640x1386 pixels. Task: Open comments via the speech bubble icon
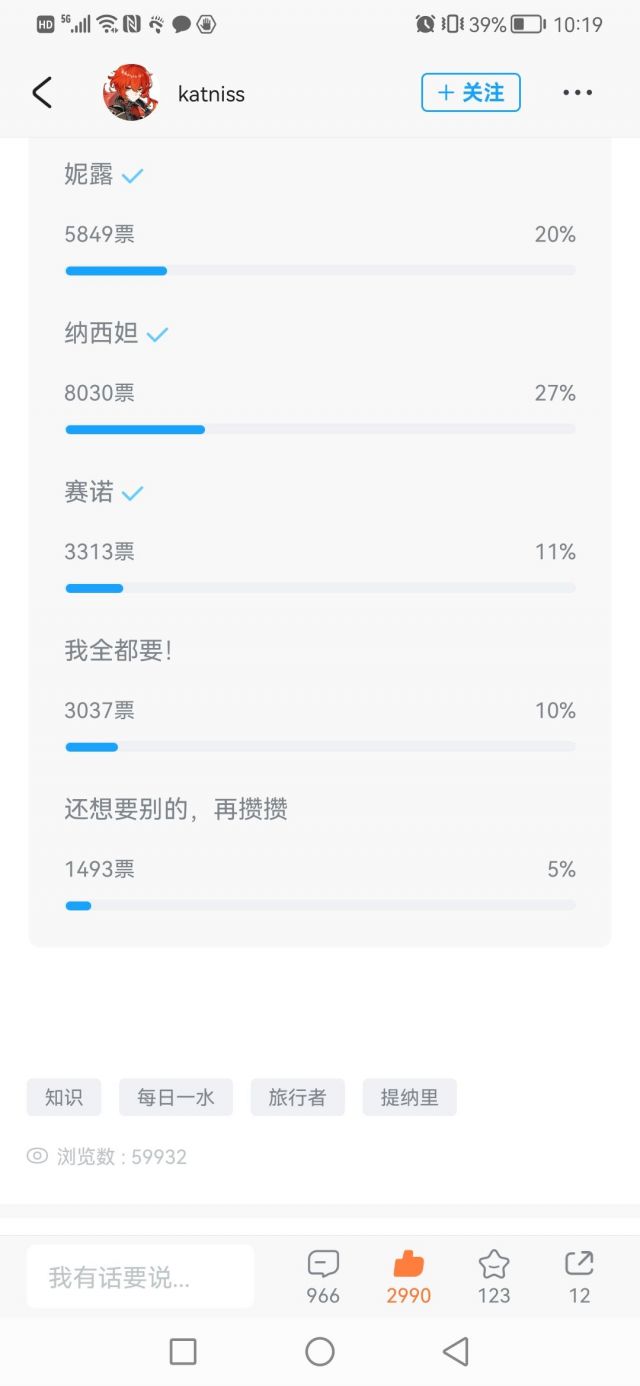click(323, 1264)
